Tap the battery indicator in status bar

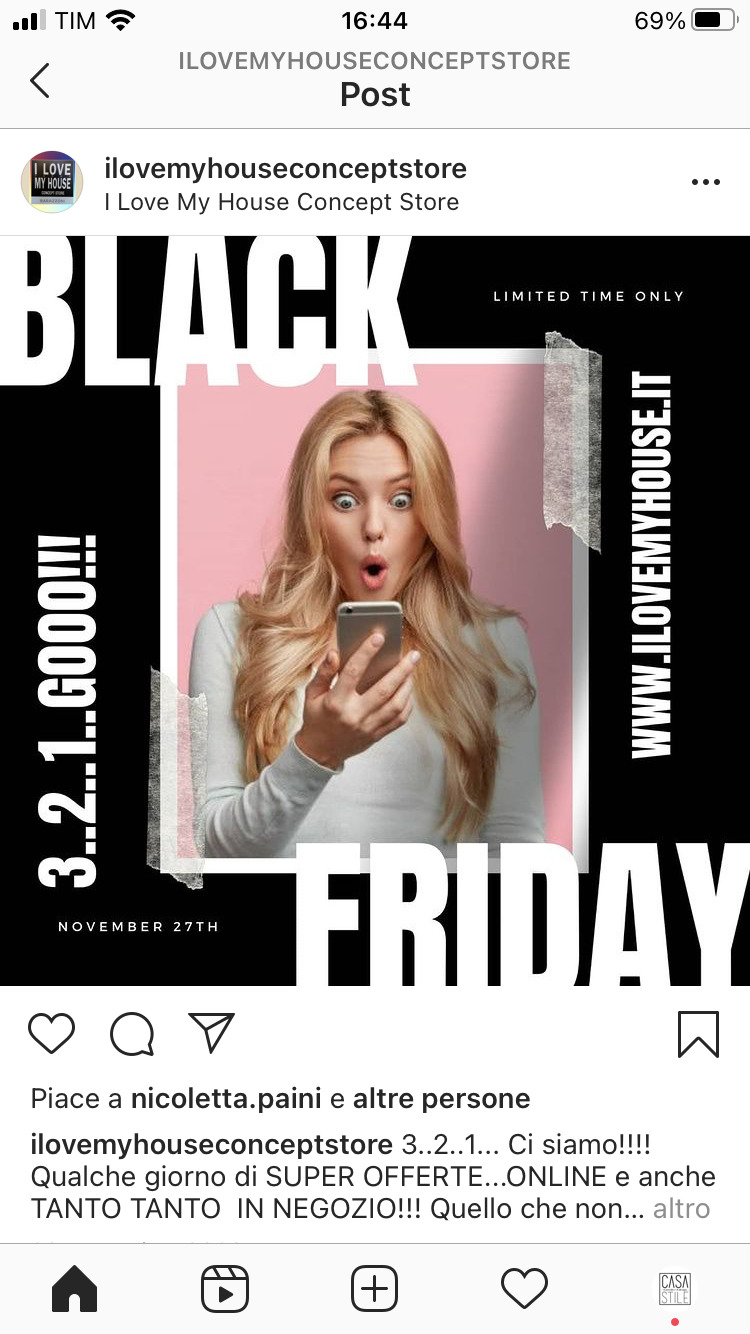click(714, 20)
